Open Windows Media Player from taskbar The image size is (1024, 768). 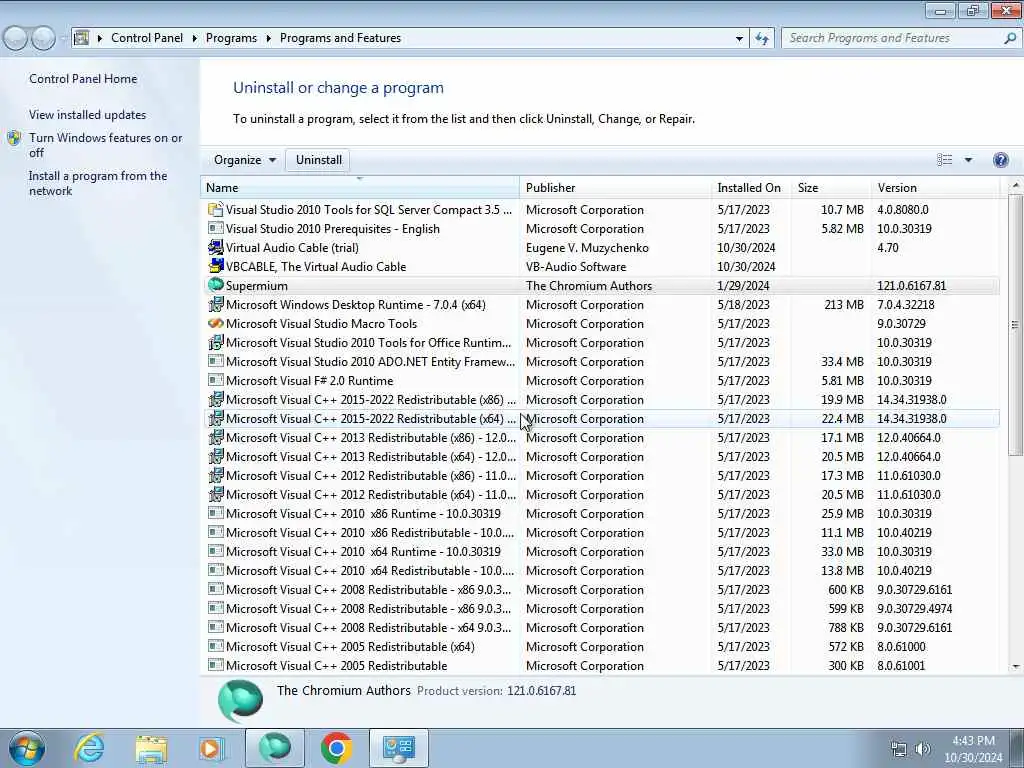(212, 748)
